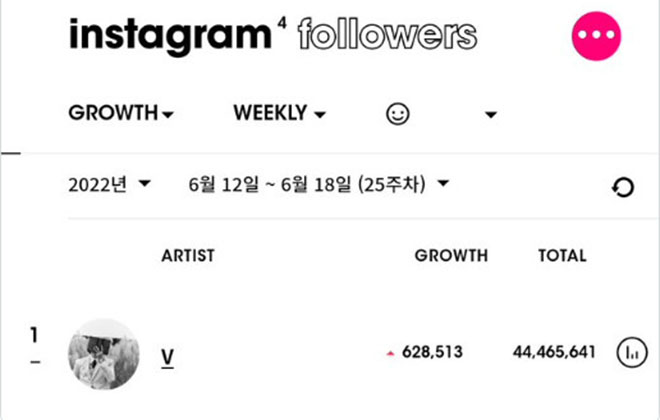Click the superscript 4 beside instagram
This screenshot has width=660, height=420.
click(282, 23)
